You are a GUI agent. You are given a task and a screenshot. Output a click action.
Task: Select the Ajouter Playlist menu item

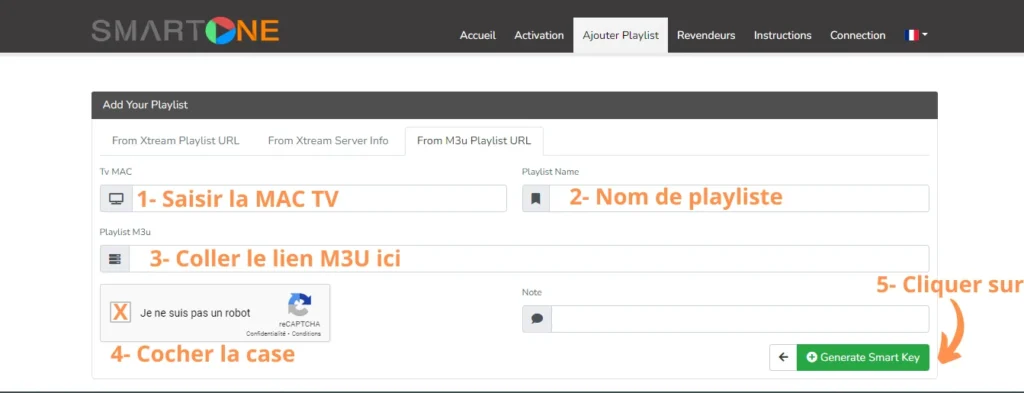[620, 35]
